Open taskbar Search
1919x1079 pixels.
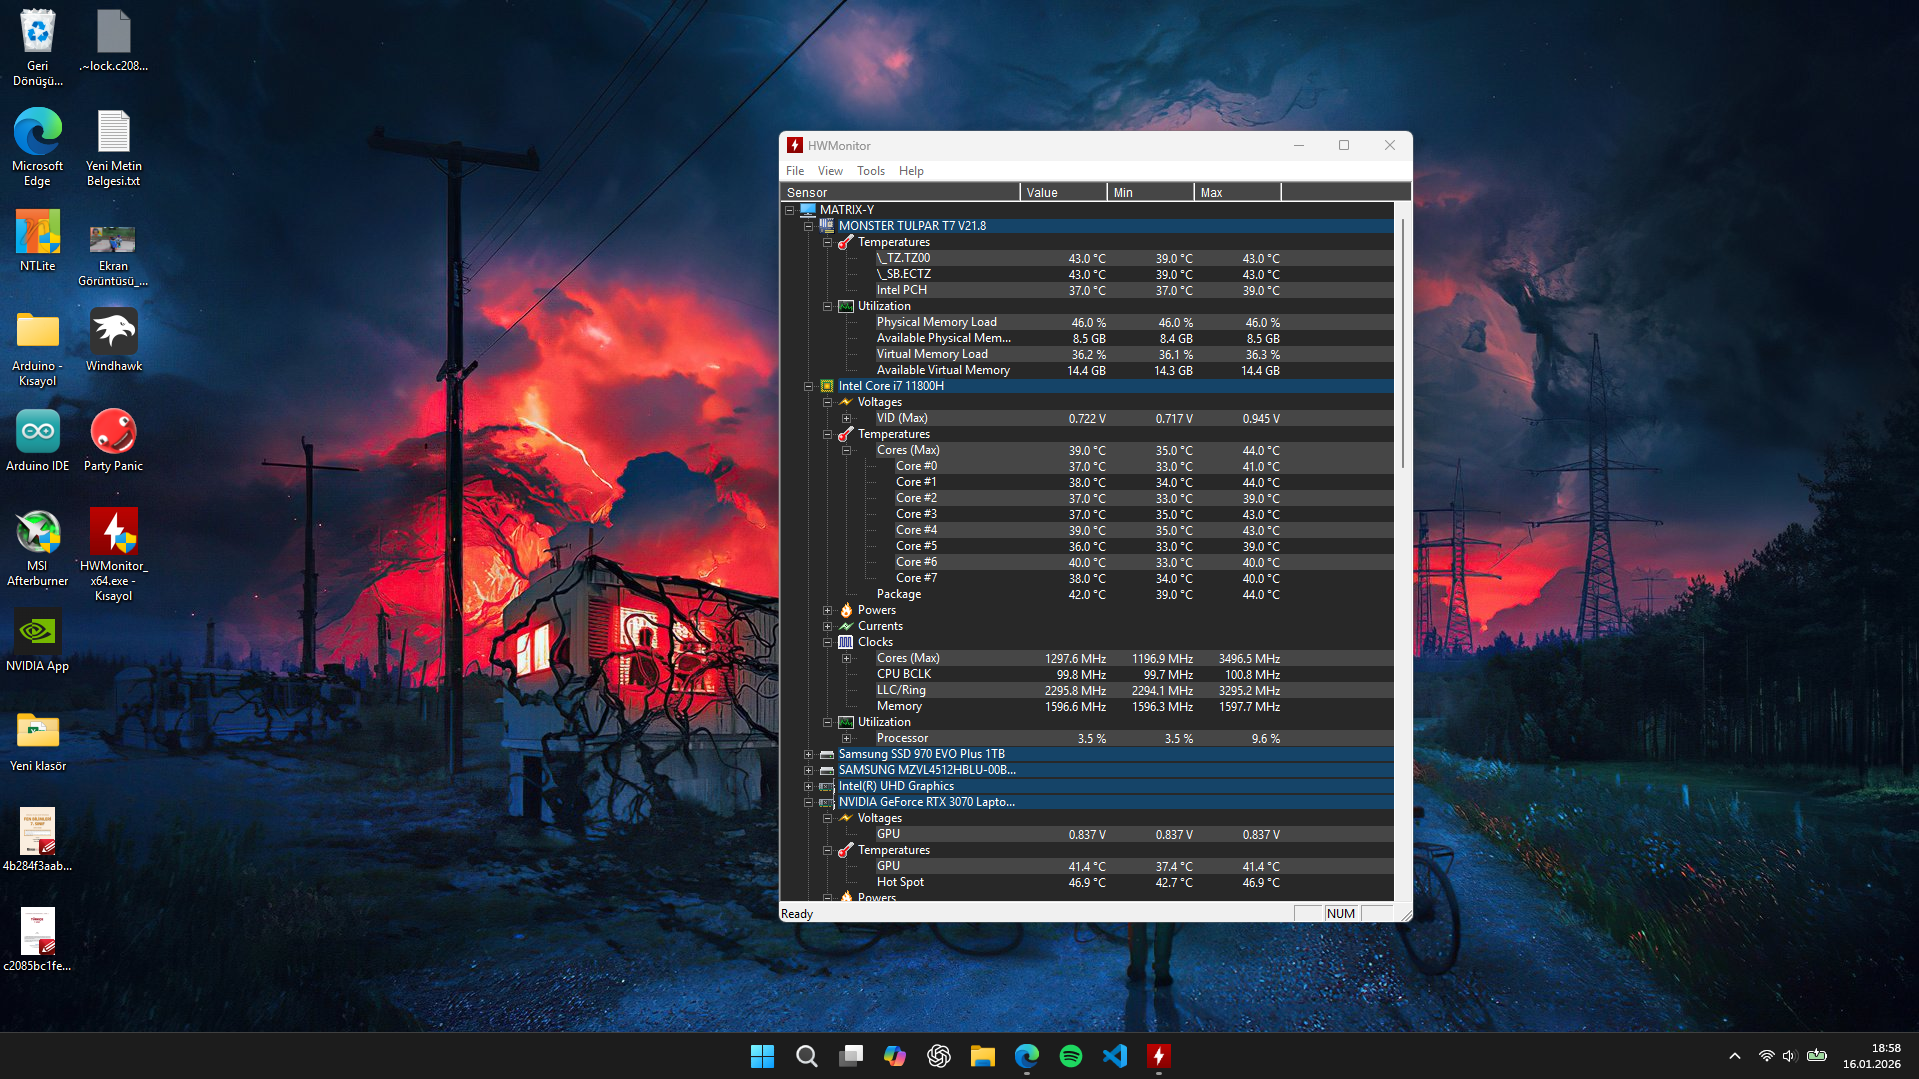[x=806, y=1056]
